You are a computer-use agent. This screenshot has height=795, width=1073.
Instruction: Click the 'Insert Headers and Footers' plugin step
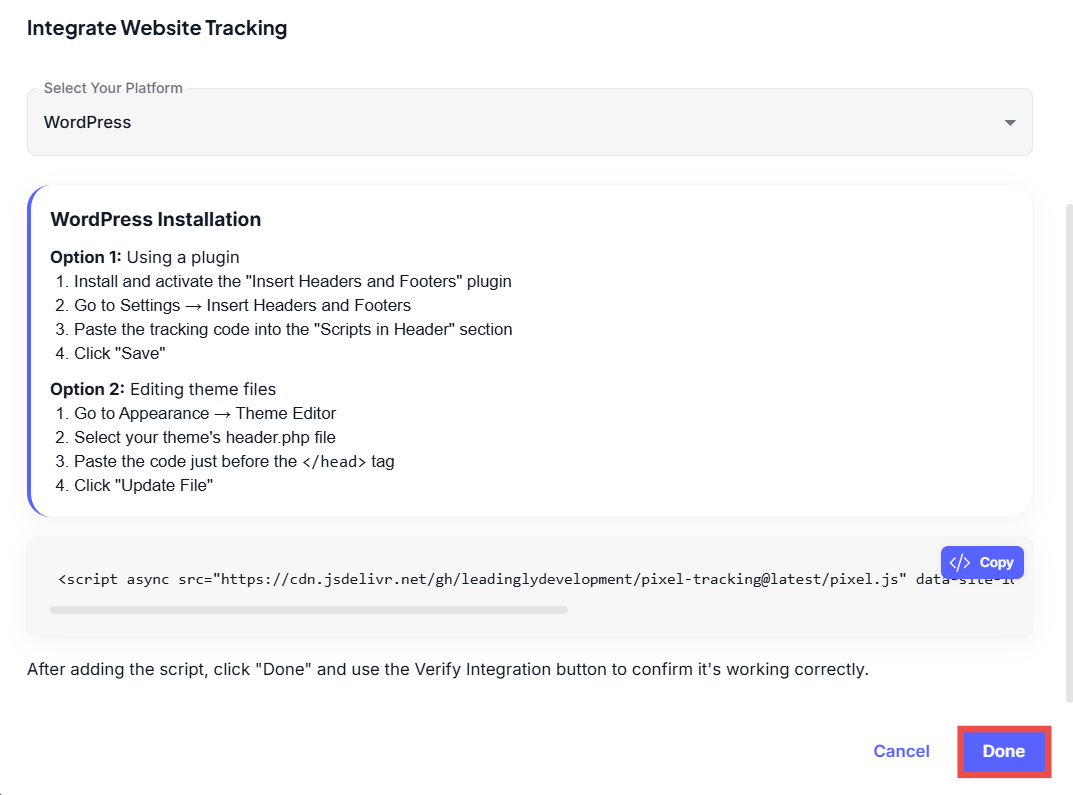tap(292, 282)
